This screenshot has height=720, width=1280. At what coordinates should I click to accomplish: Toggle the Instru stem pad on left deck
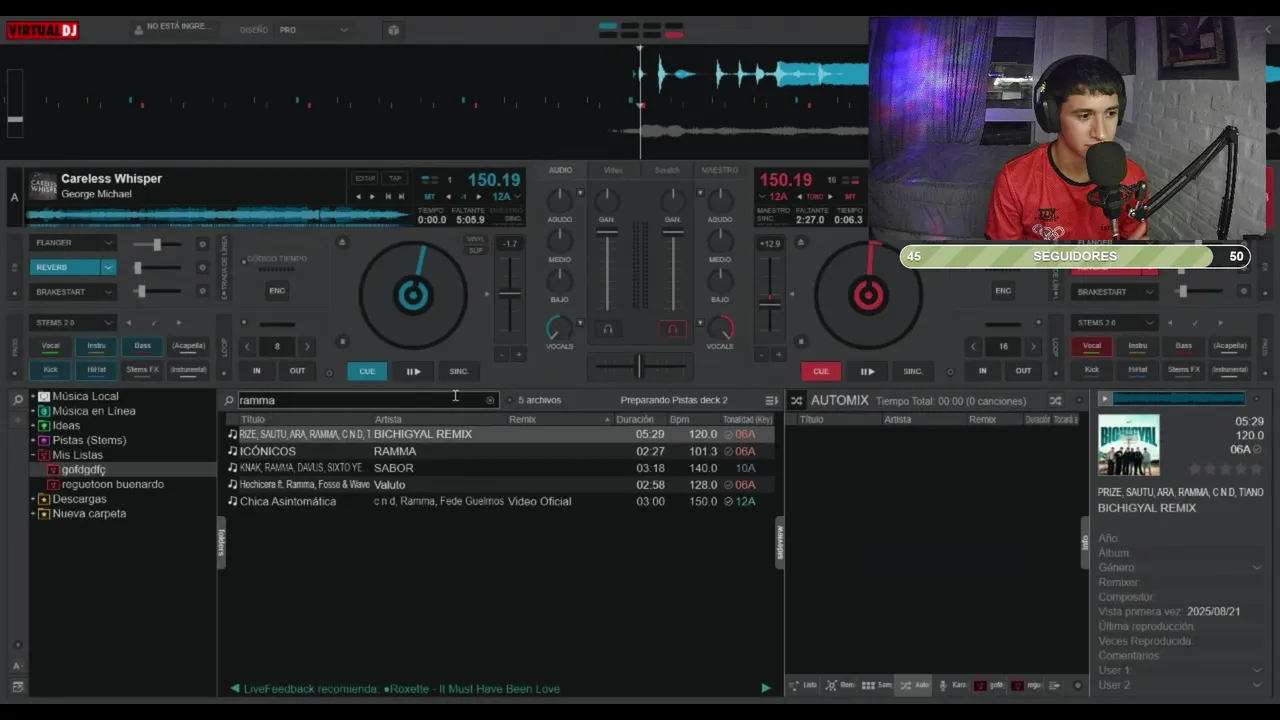(96, 346)
